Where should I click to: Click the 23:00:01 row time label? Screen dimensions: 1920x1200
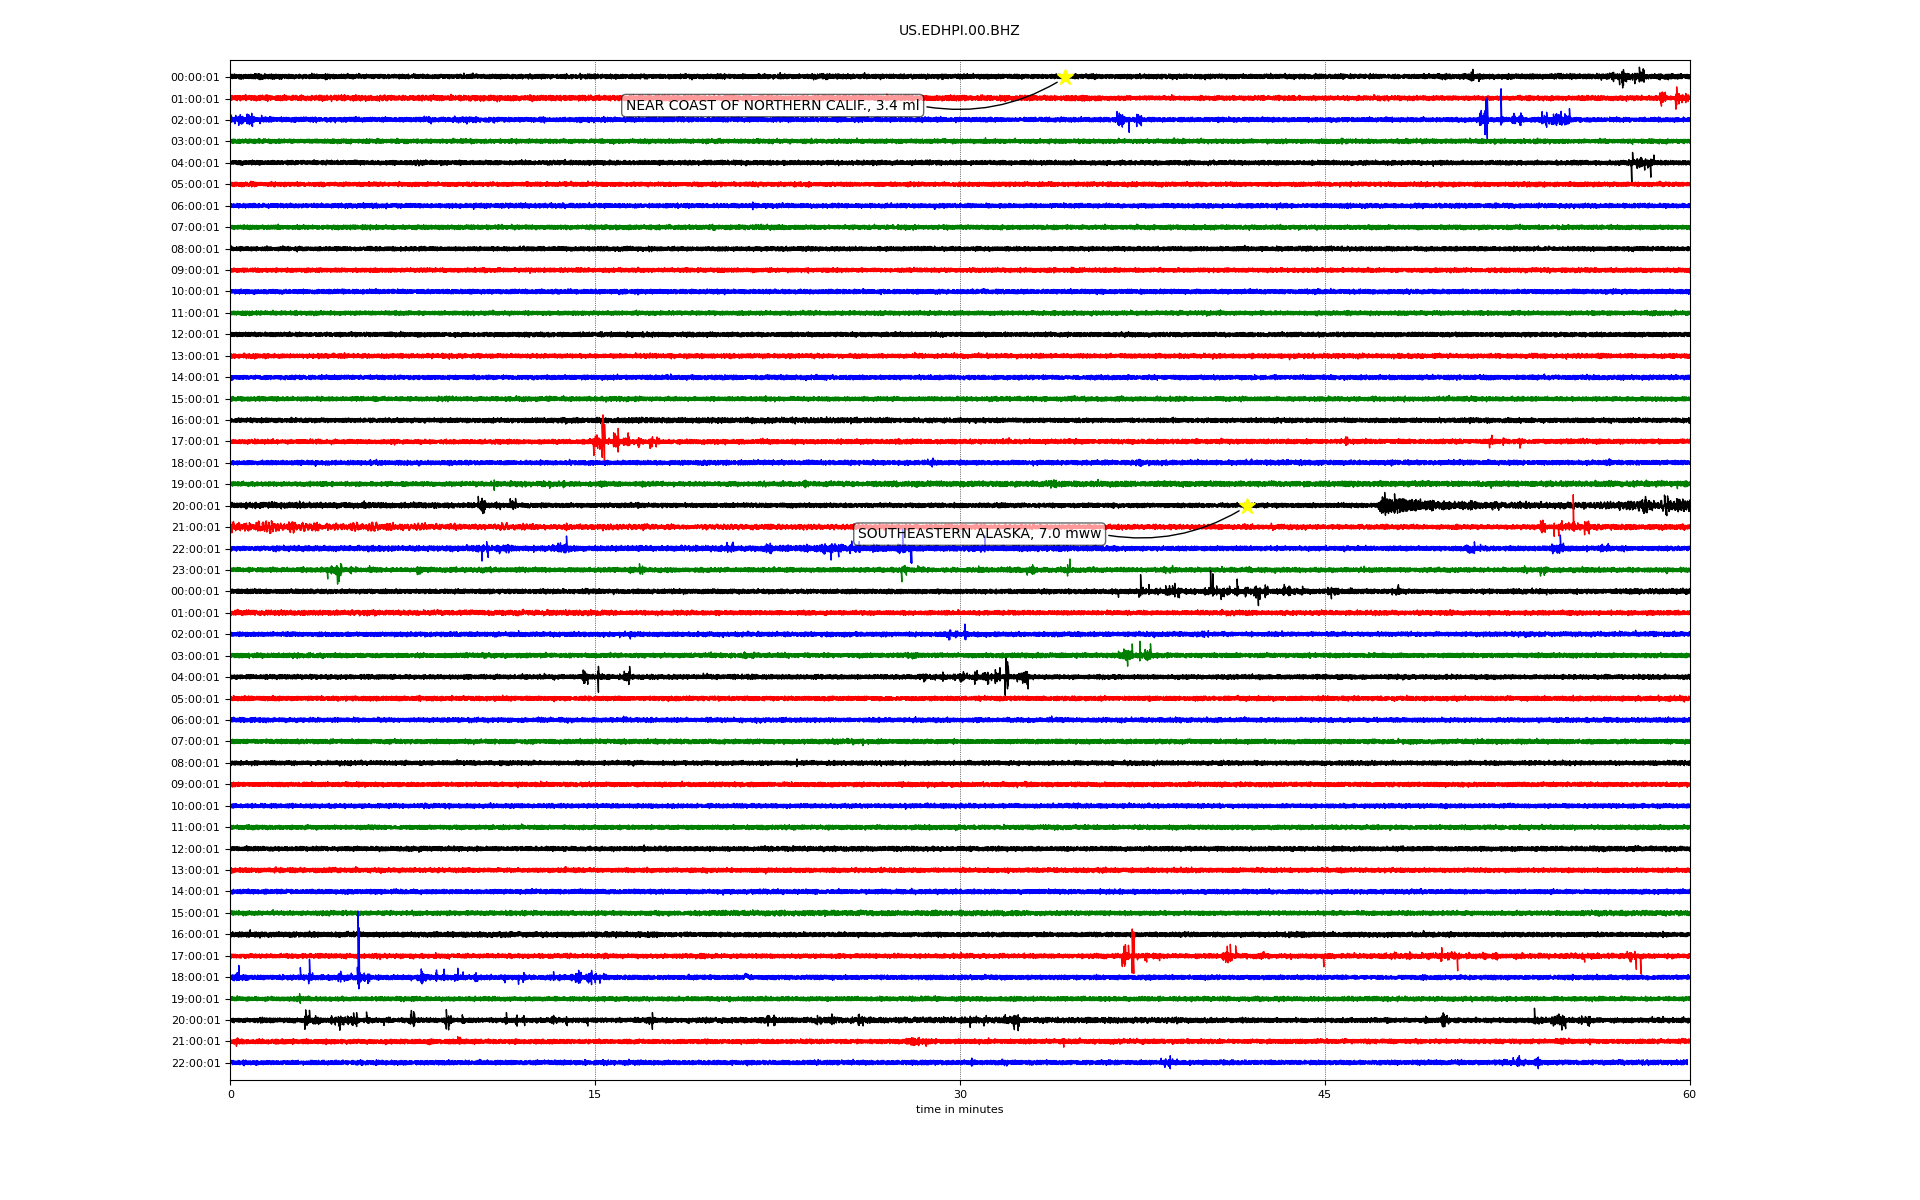pyautogui.click(x=195, y=571)
